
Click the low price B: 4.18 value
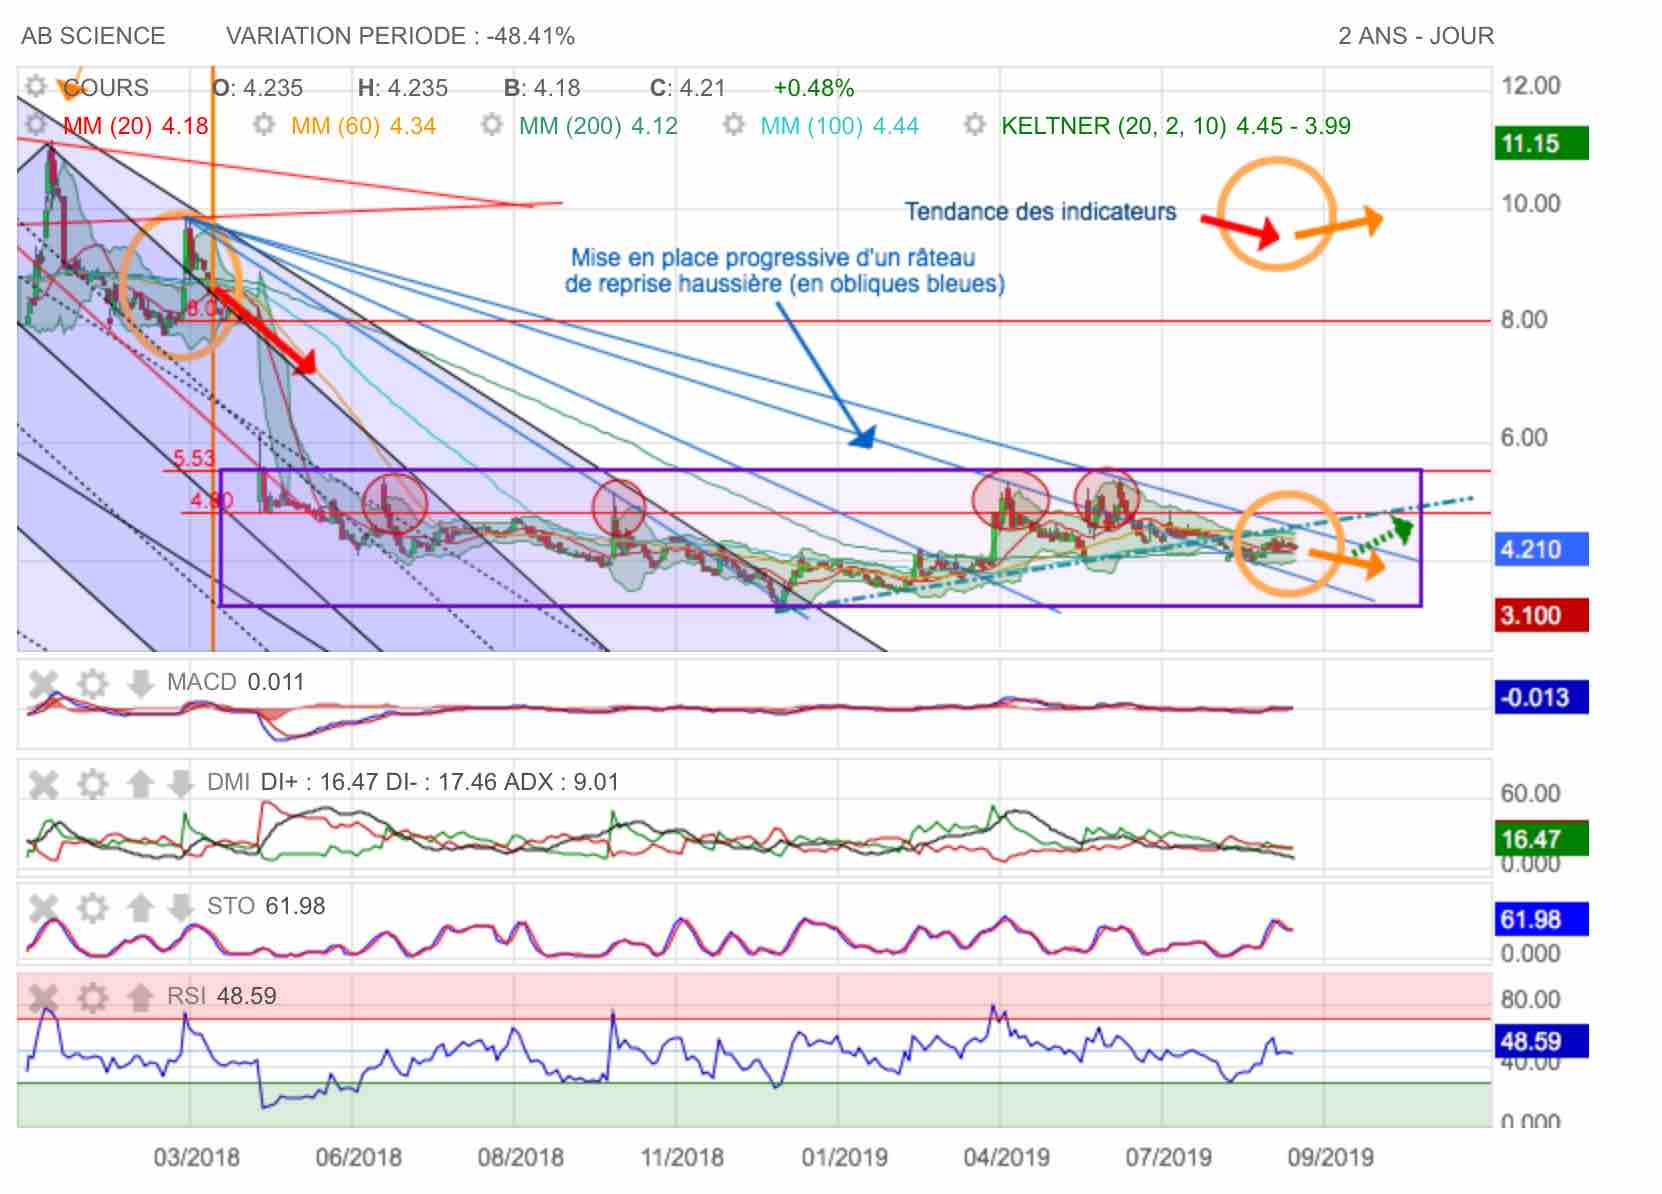tap(542, 88)
